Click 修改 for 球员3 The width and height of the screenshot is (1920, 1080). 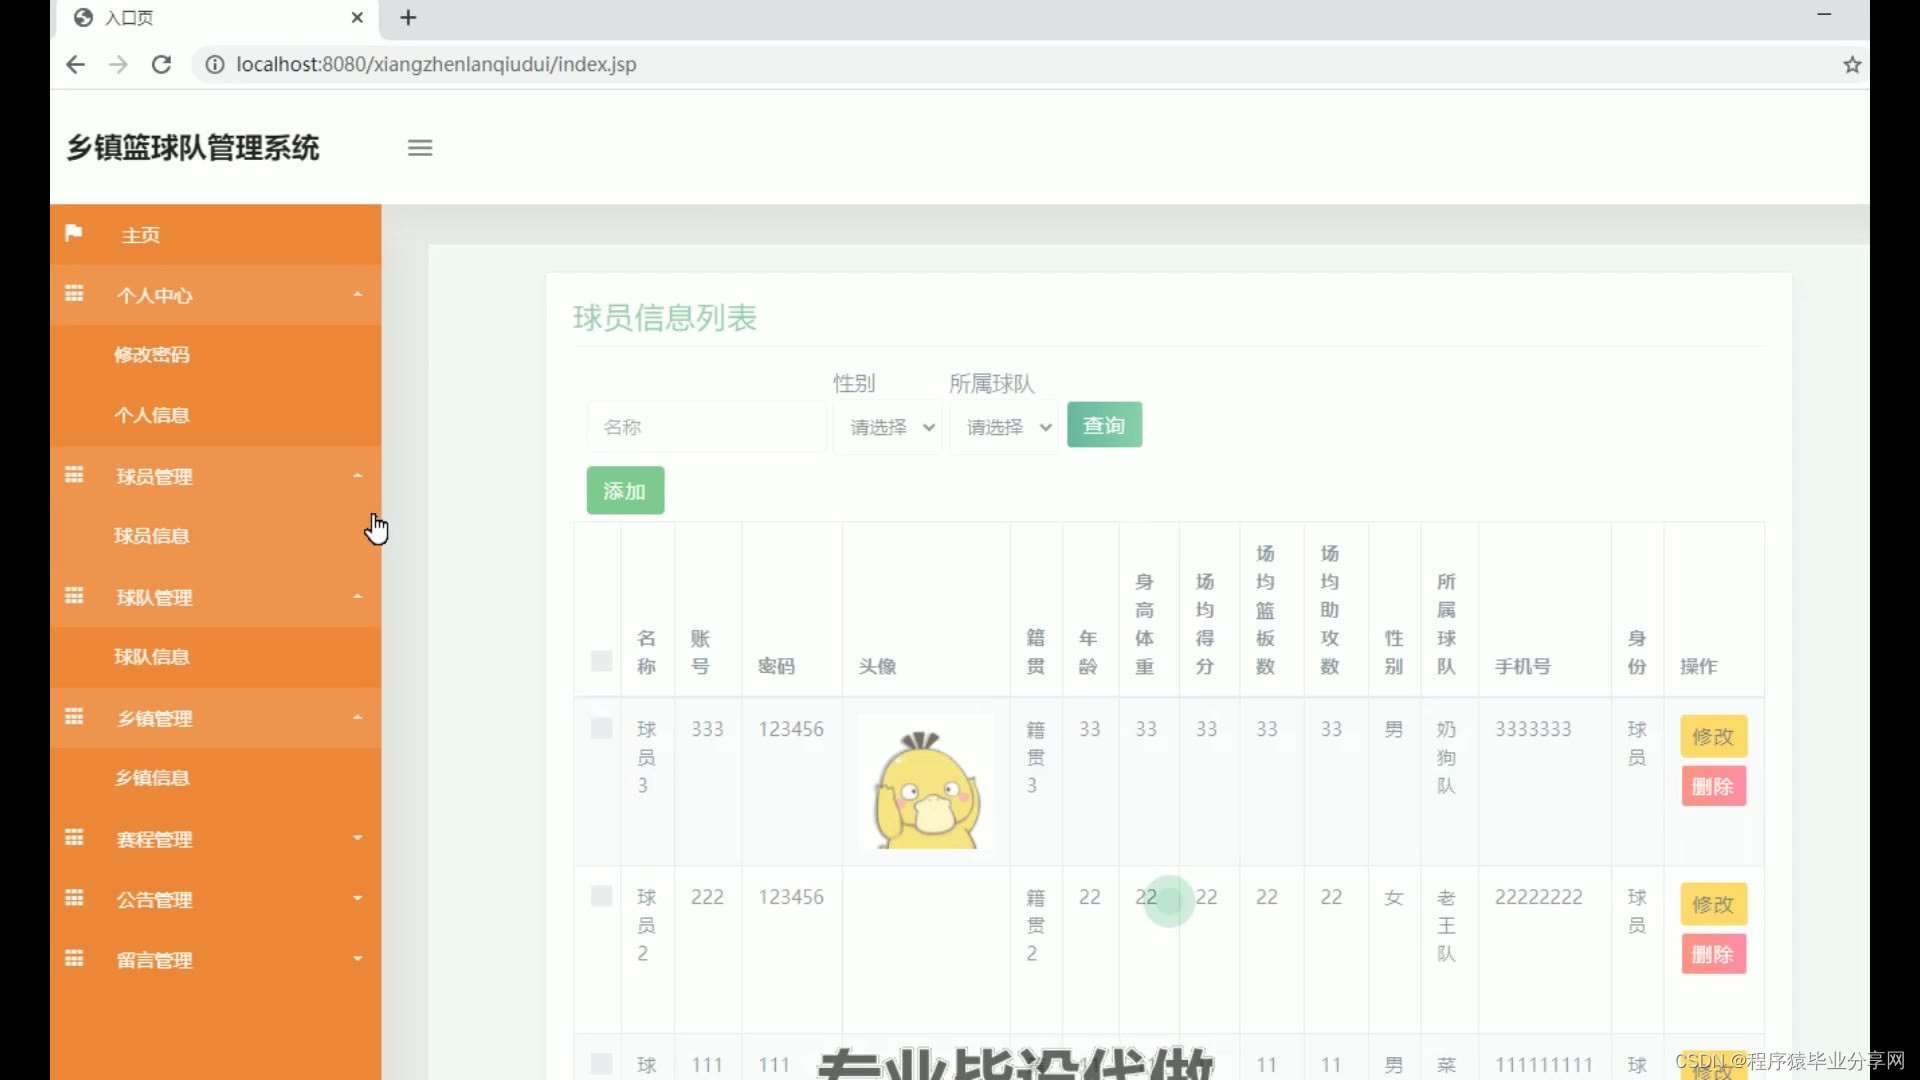pyautogui.click(x=1713, y=737)
